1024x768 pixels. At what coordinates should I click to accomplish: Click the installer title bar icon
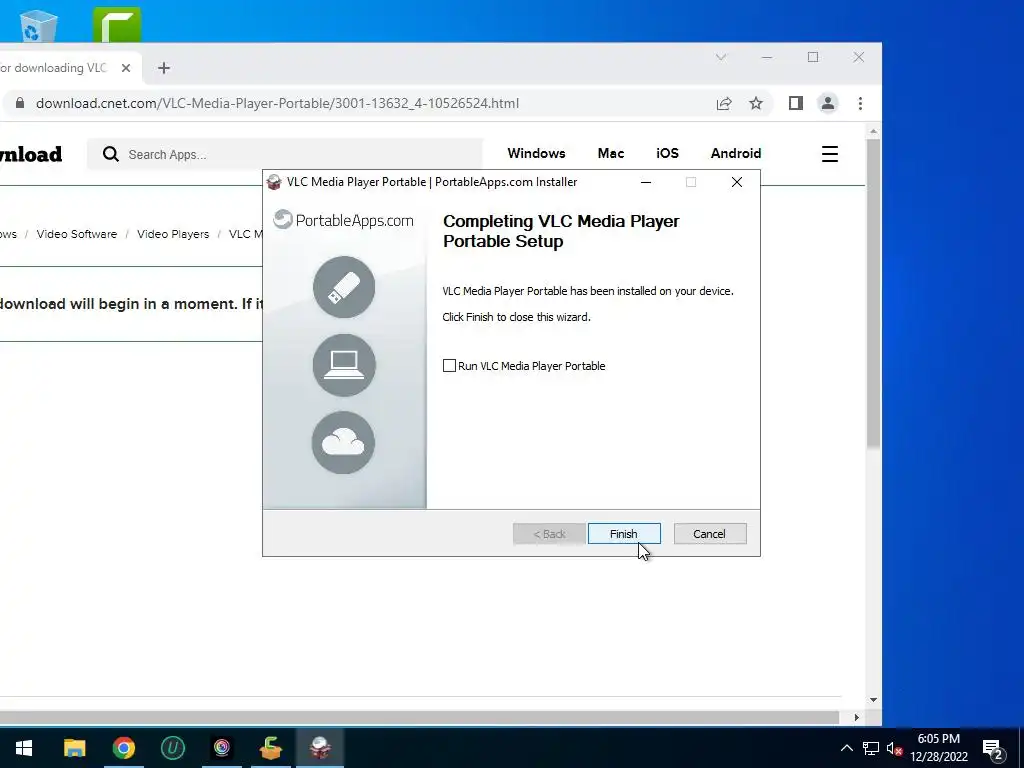(x=274, y=182)
